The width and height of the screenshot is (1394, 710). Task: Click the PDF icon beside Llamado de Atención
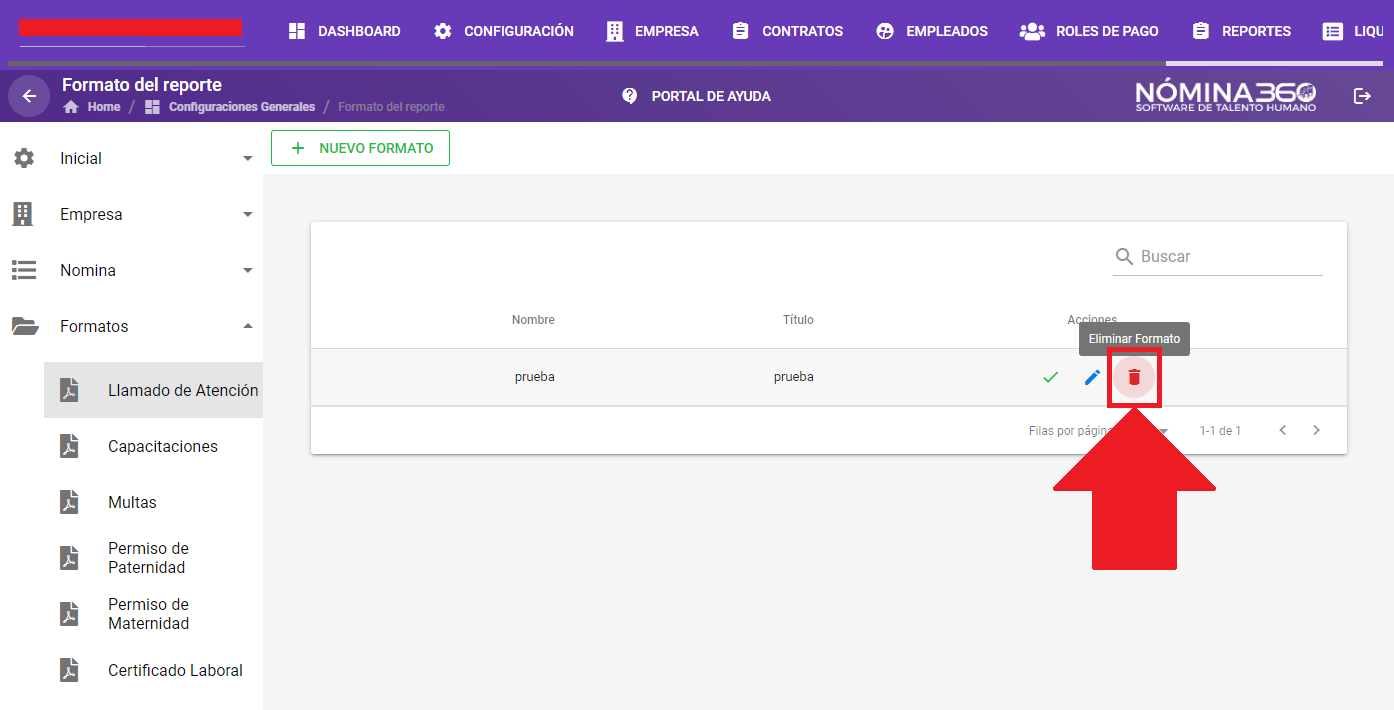(69, 390)
